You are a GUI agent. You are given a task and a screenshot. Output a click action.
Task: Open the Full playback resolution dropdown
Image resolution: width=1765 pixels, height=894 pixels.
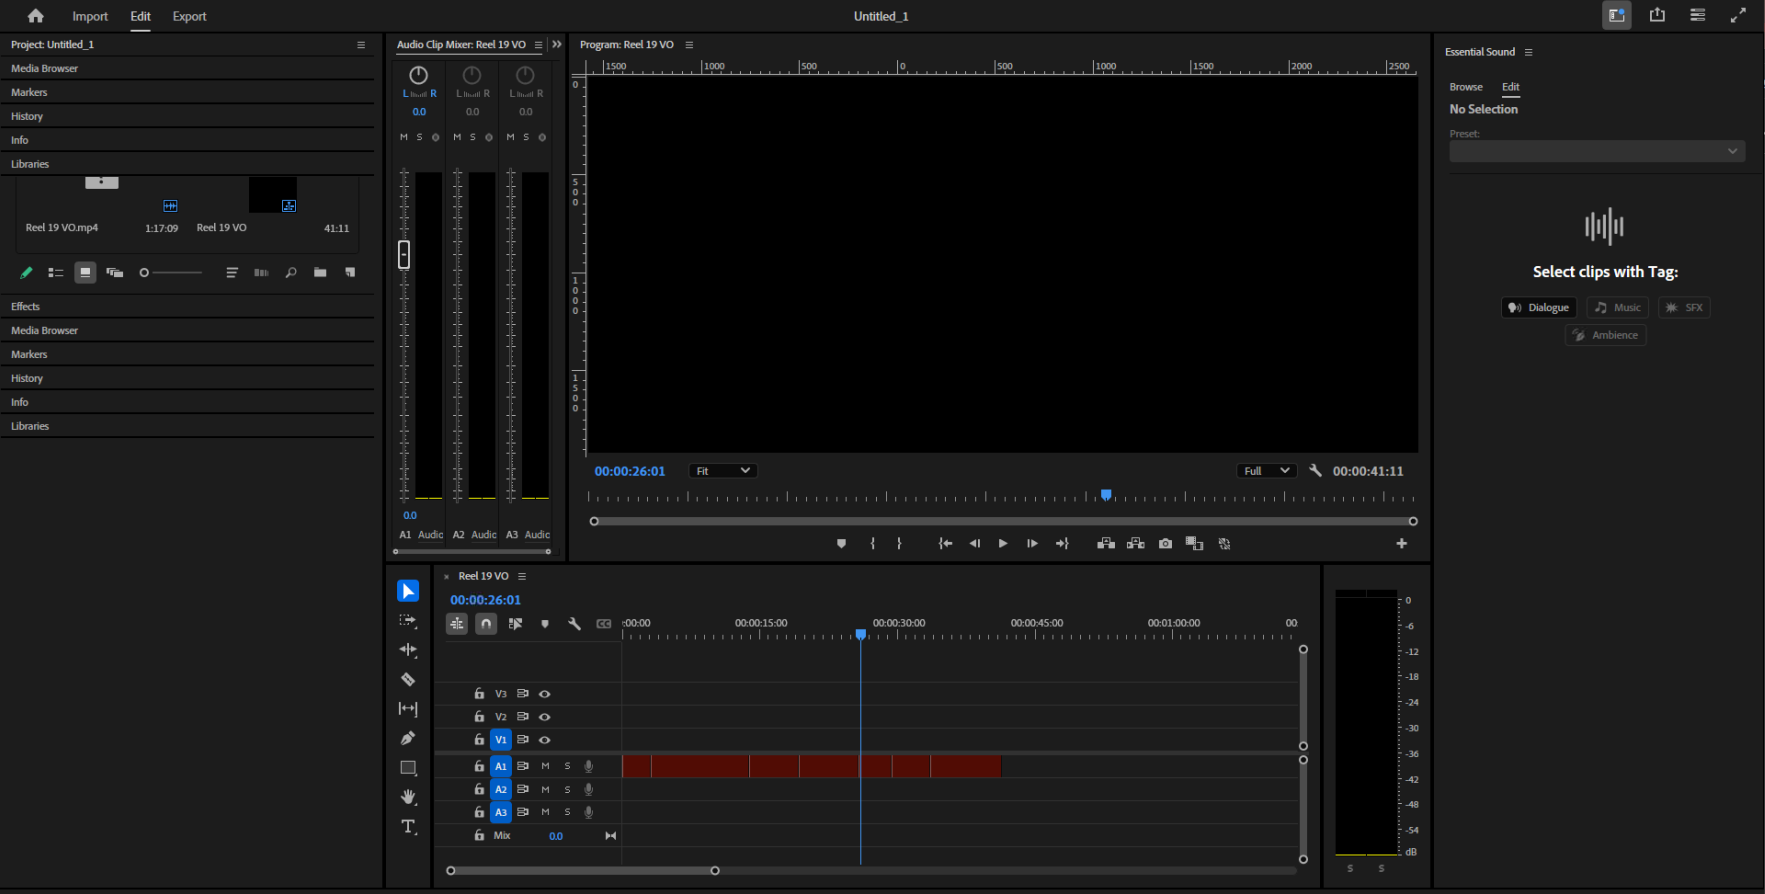[x=1266, y=471]
